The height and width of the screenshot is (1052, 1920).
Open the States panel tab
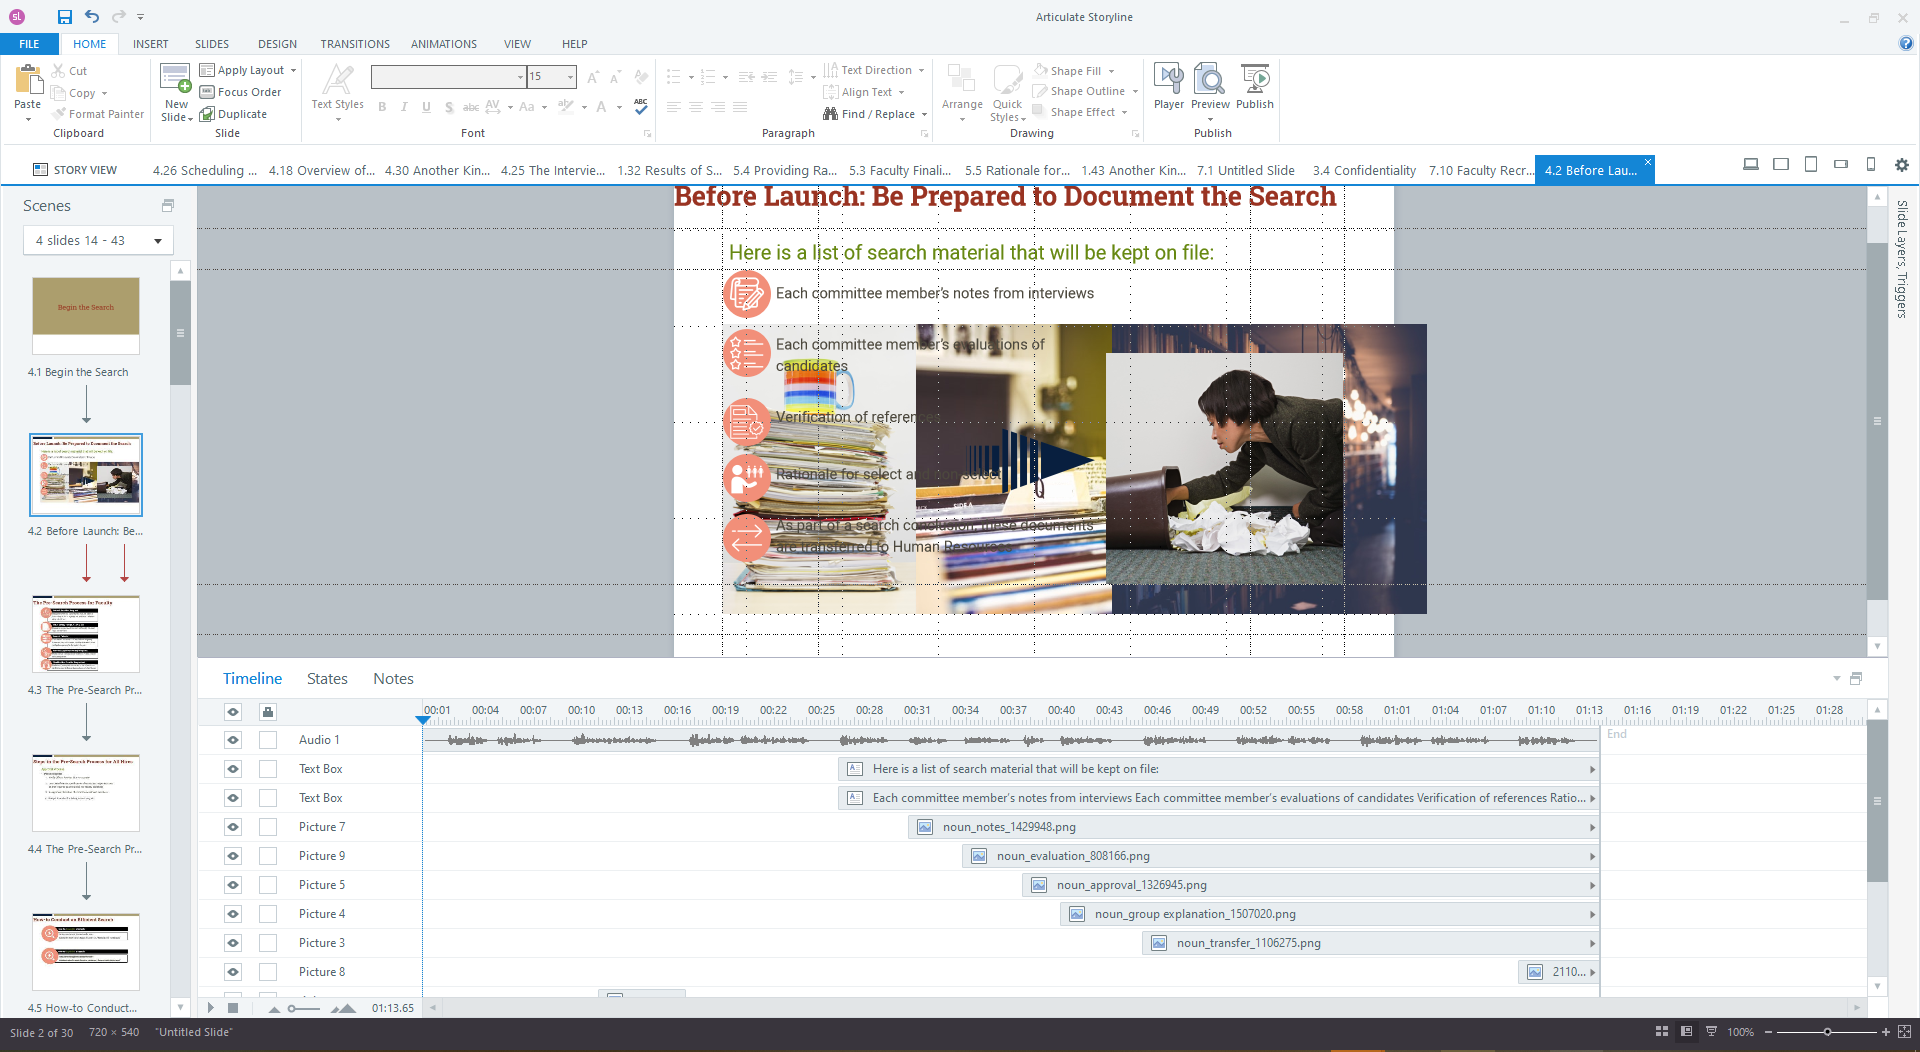coord(327,678)
